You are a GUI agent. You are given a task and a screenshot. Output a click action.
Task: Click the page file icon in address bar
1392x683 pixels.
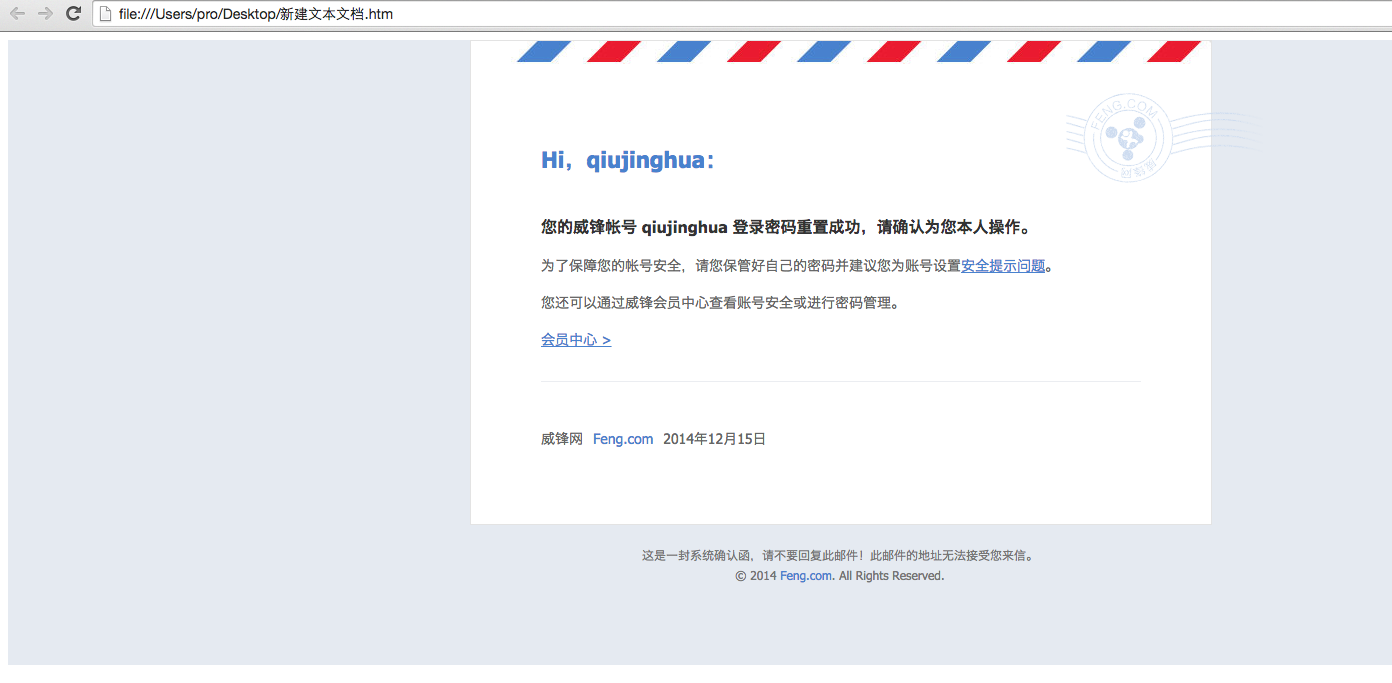coord(104,14)
